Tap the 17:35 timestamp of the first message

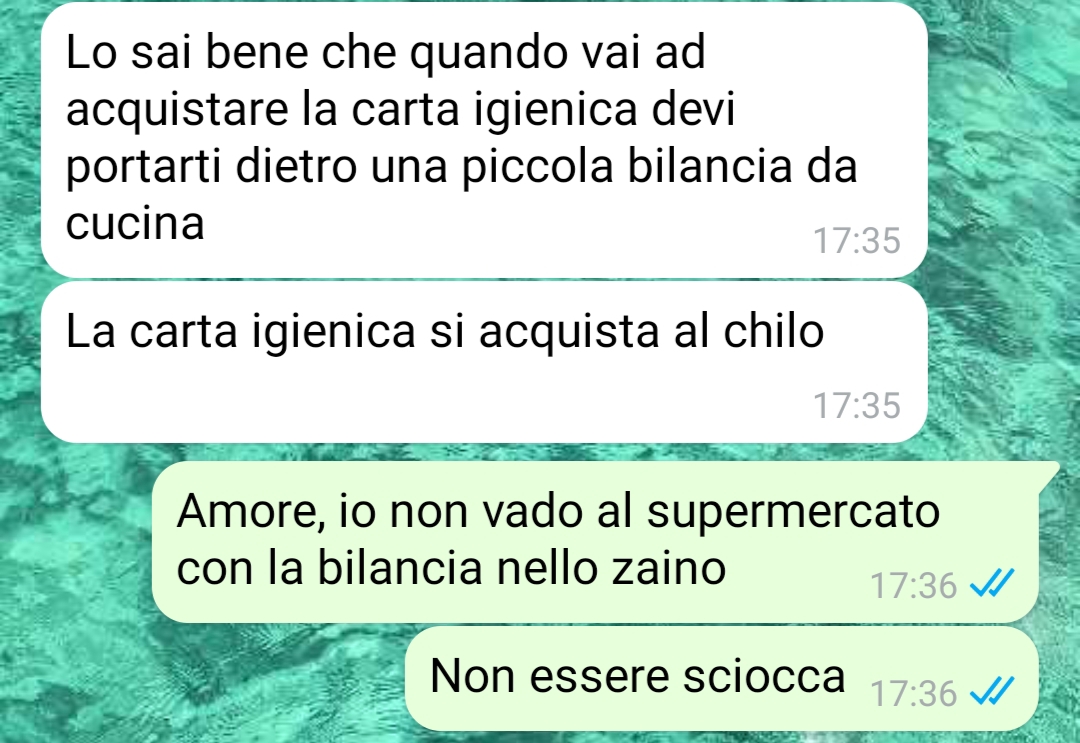[857, 240]
